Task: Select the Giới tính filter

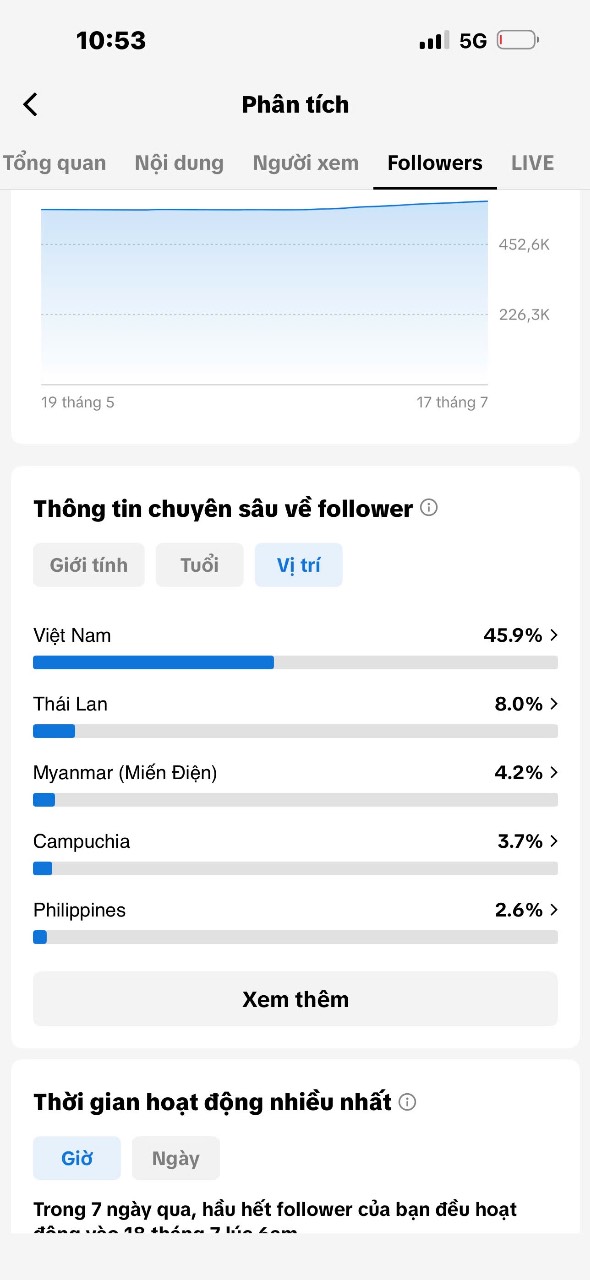Action: coord(89,565)
